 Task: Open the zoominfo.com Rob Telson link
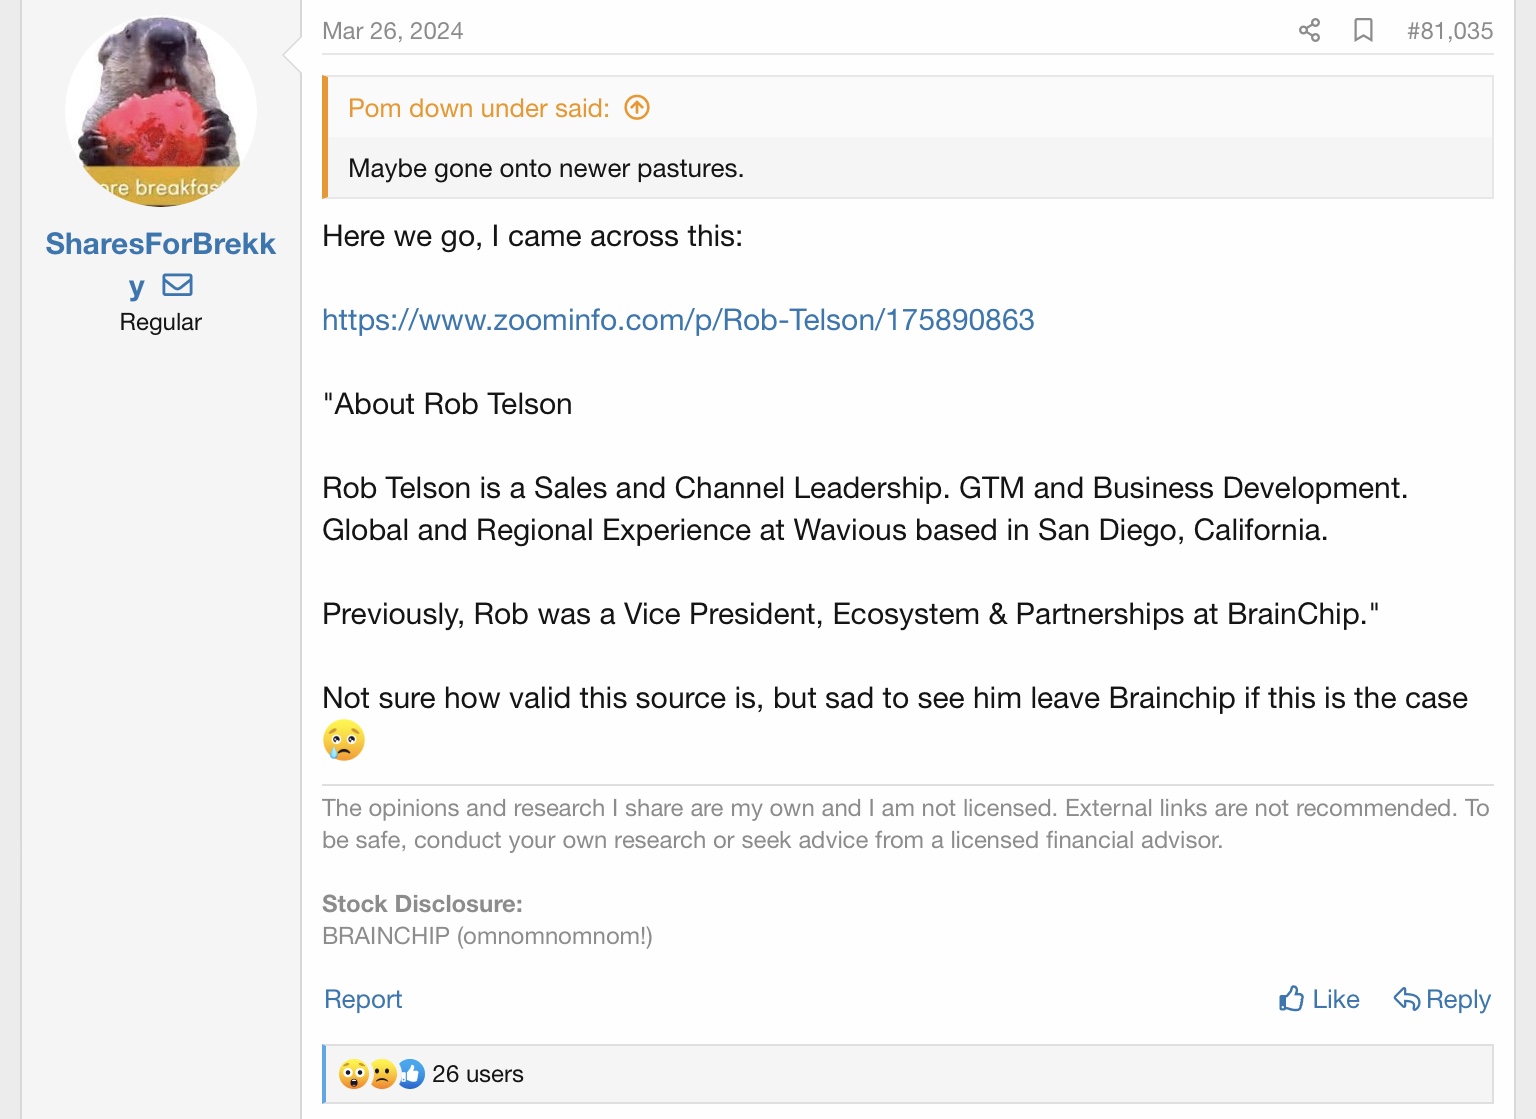pyautogui.click(x=678, y=320)
